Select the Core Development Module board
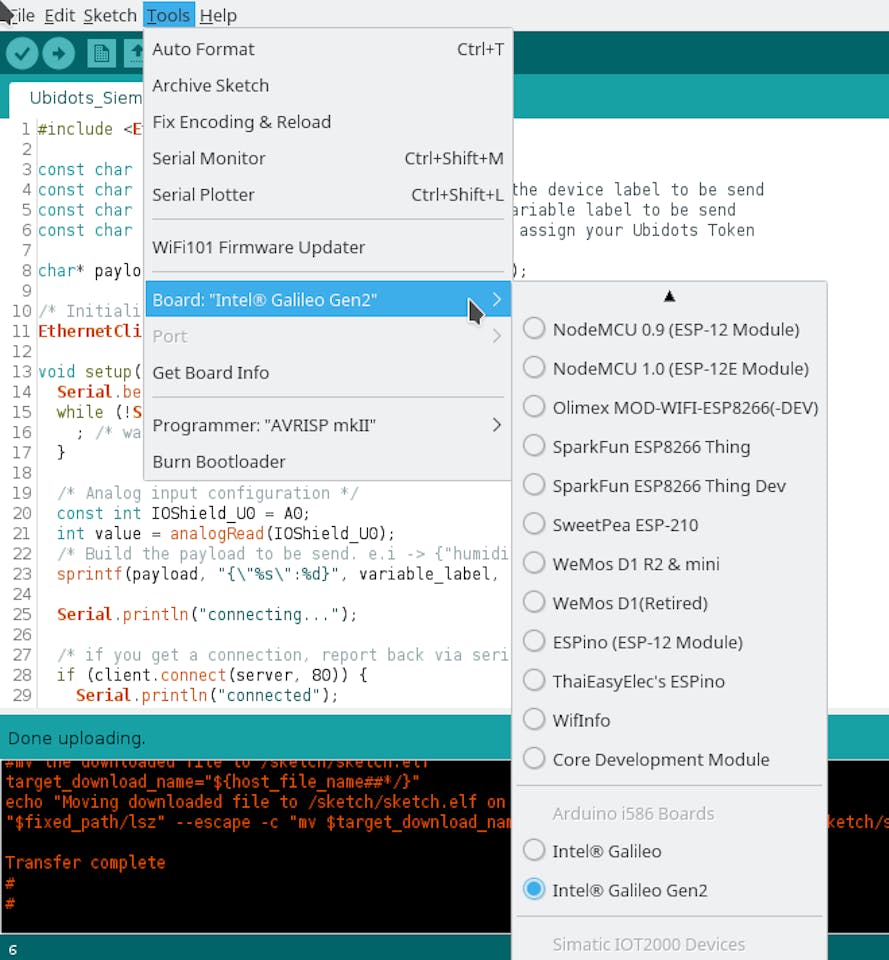 pyautogui.click(x=669, y=760)
